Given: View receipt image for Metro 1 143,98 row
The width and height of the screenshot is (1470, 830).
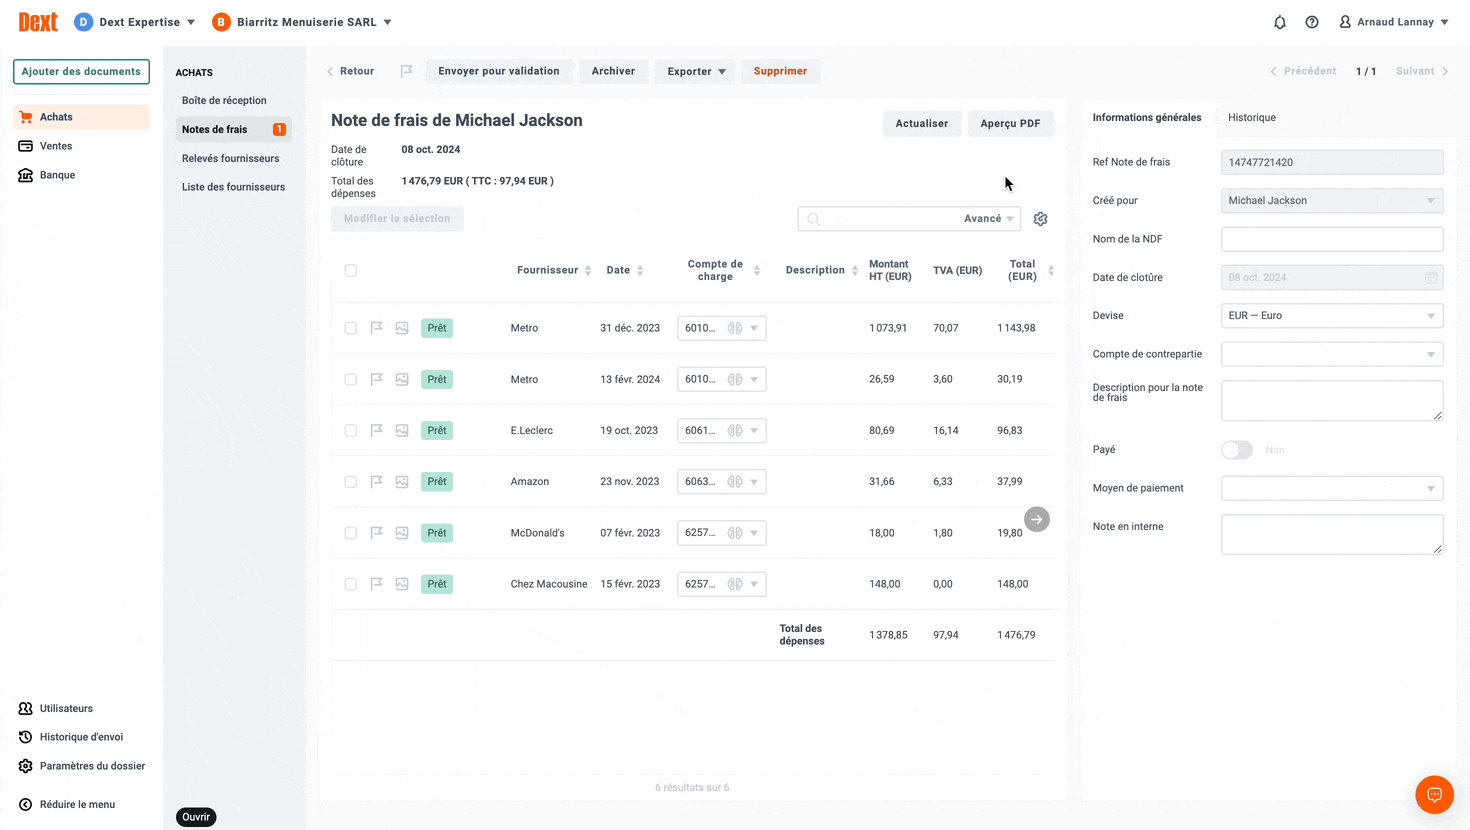Looking at the screenshot, I should (x=402, y=328).
